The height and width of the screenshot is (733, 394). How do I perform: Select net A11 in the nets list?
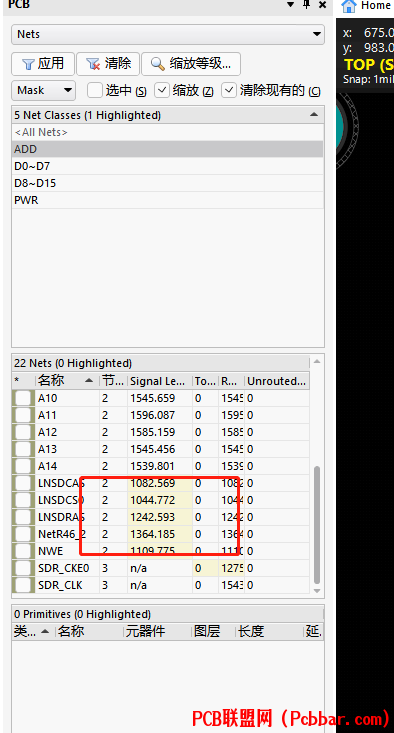point(160,415)
